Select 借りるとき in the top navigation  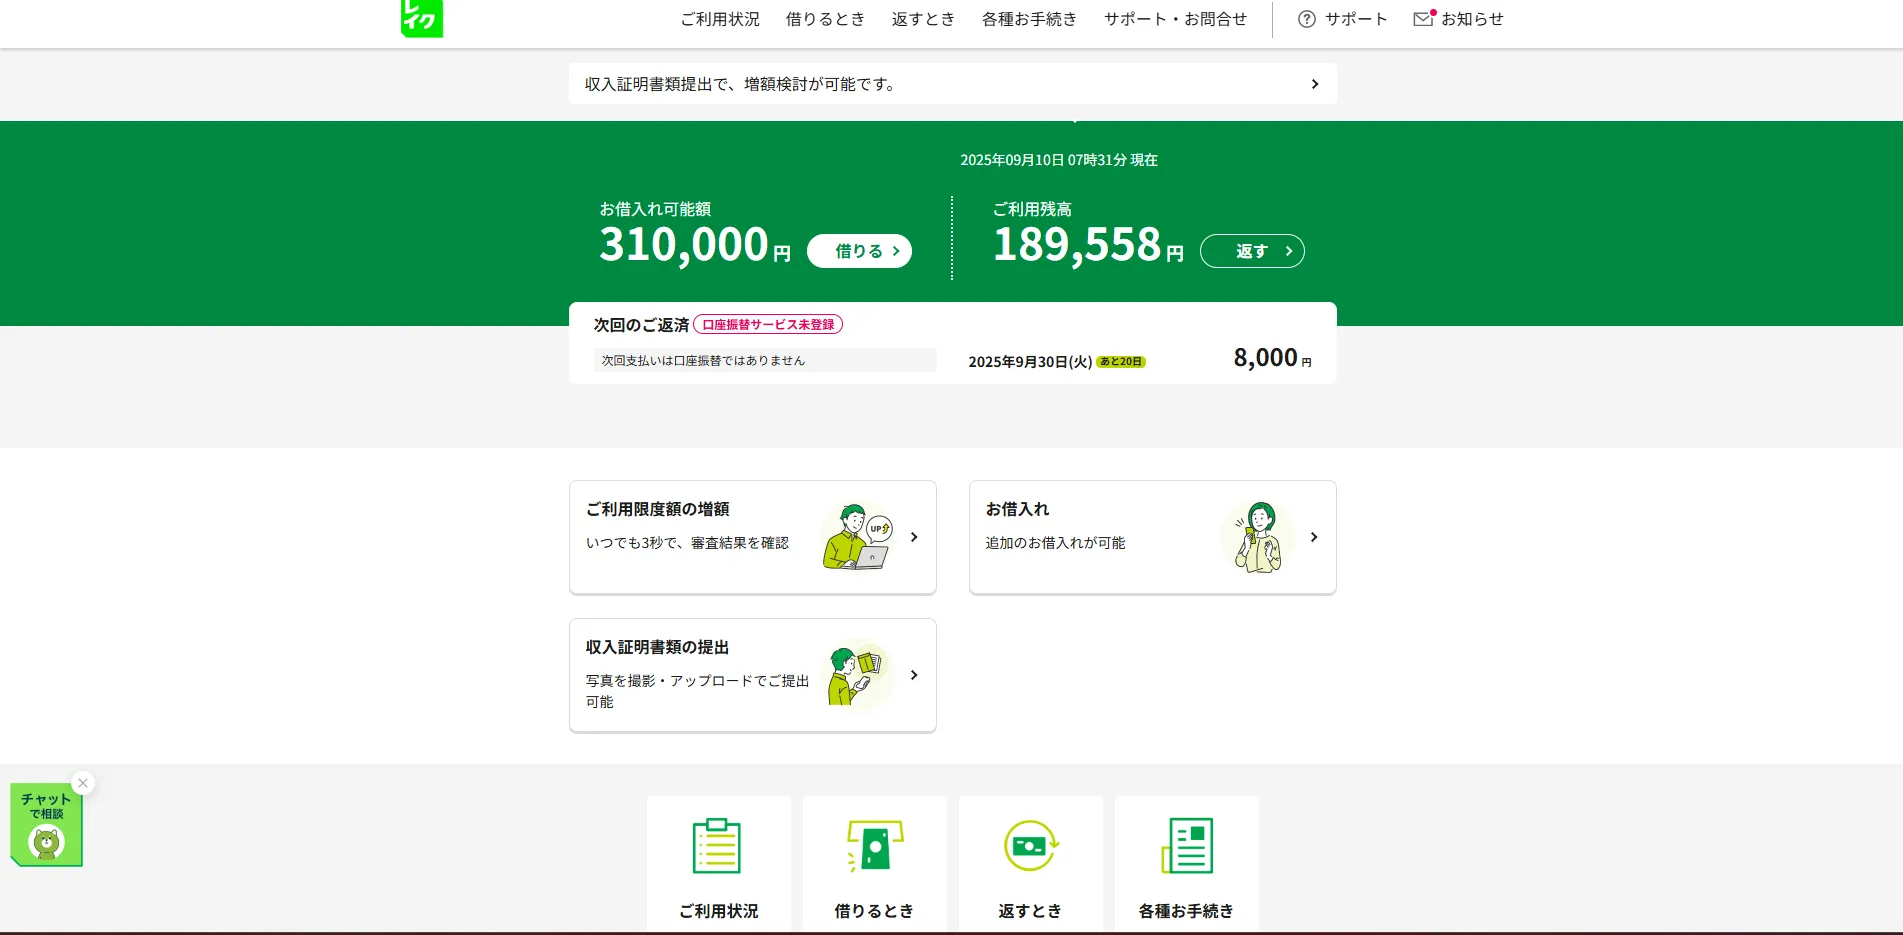(825, 19)
